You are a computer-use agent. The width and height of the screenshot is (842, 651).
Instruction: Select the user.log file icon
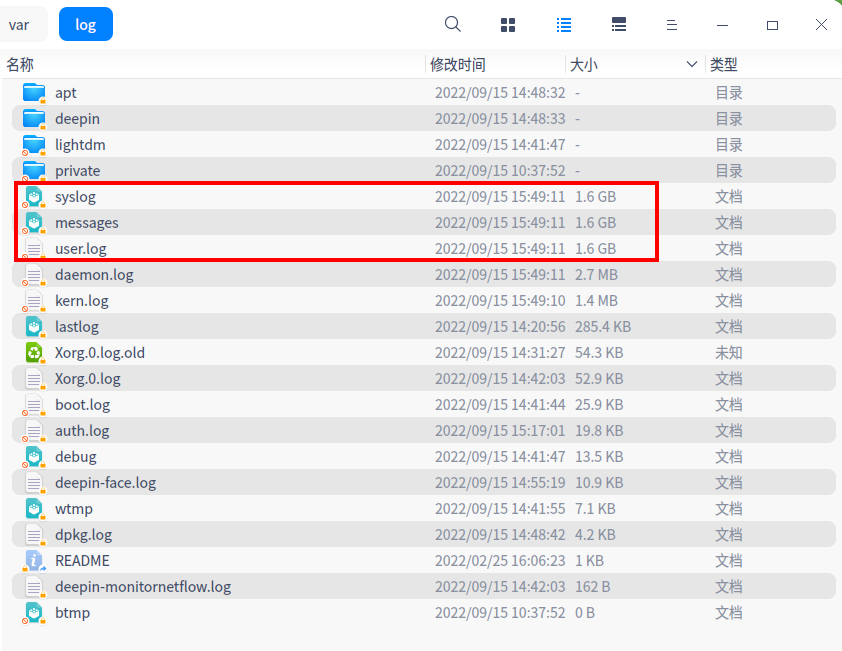(34, 249)
